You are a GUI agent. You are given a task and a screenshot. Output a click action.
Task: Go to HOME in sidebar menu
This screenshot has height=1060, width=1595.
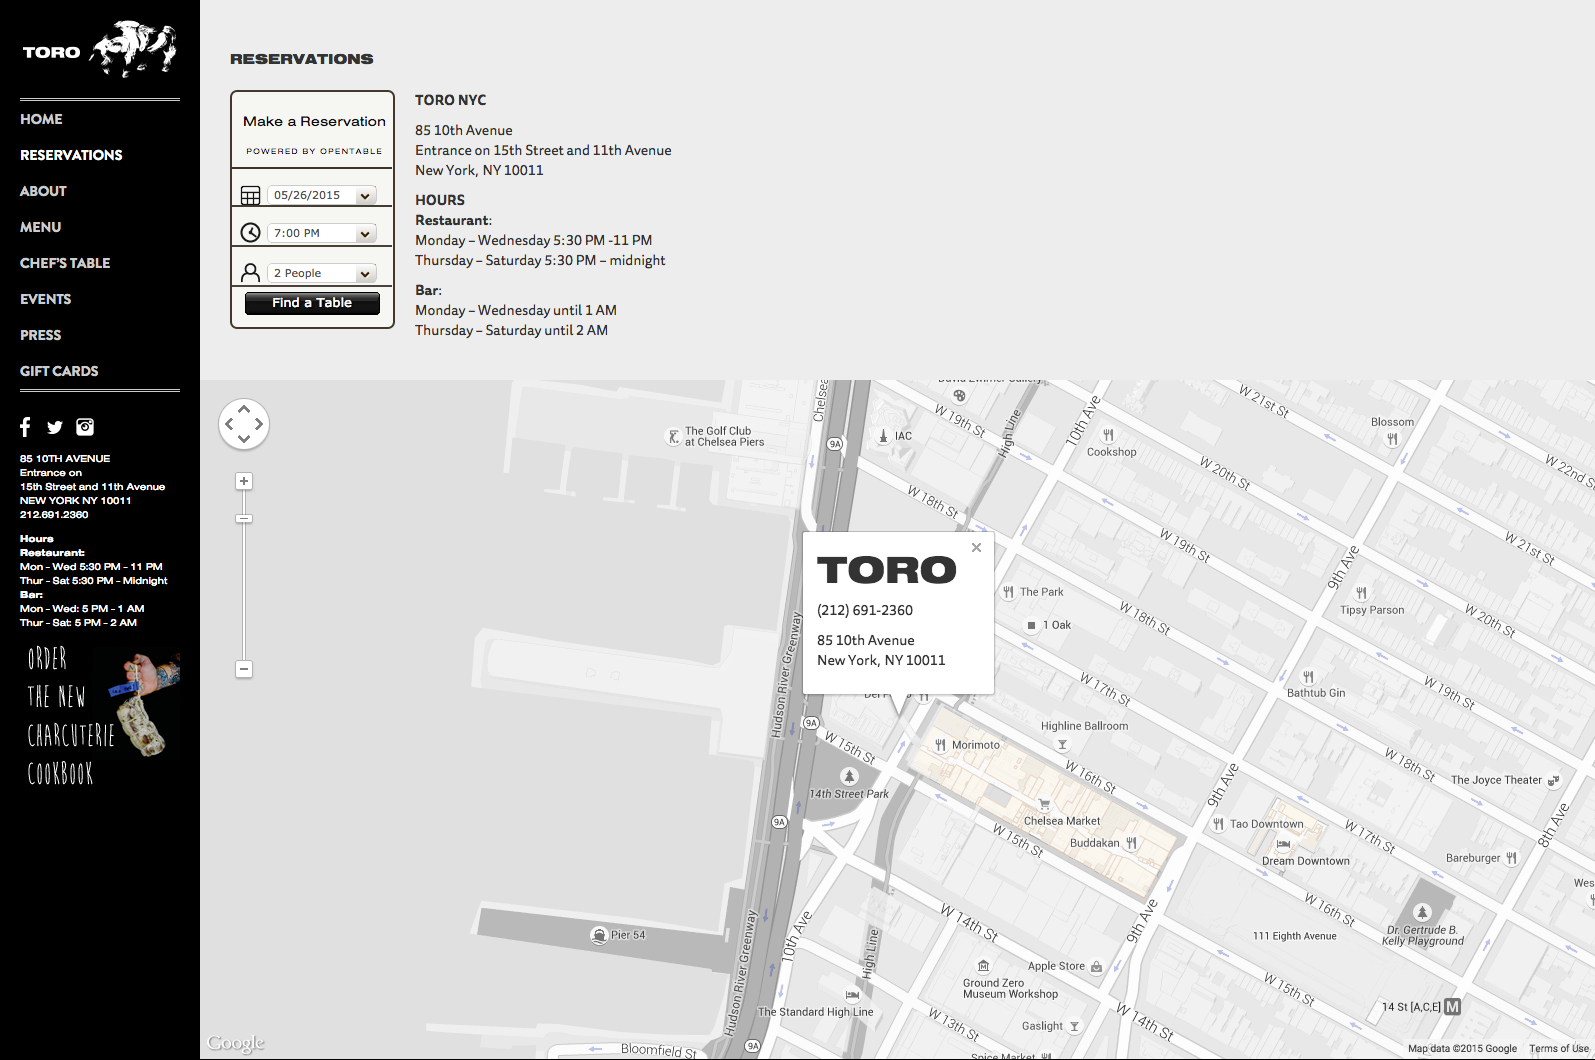[x=41, y=119]
